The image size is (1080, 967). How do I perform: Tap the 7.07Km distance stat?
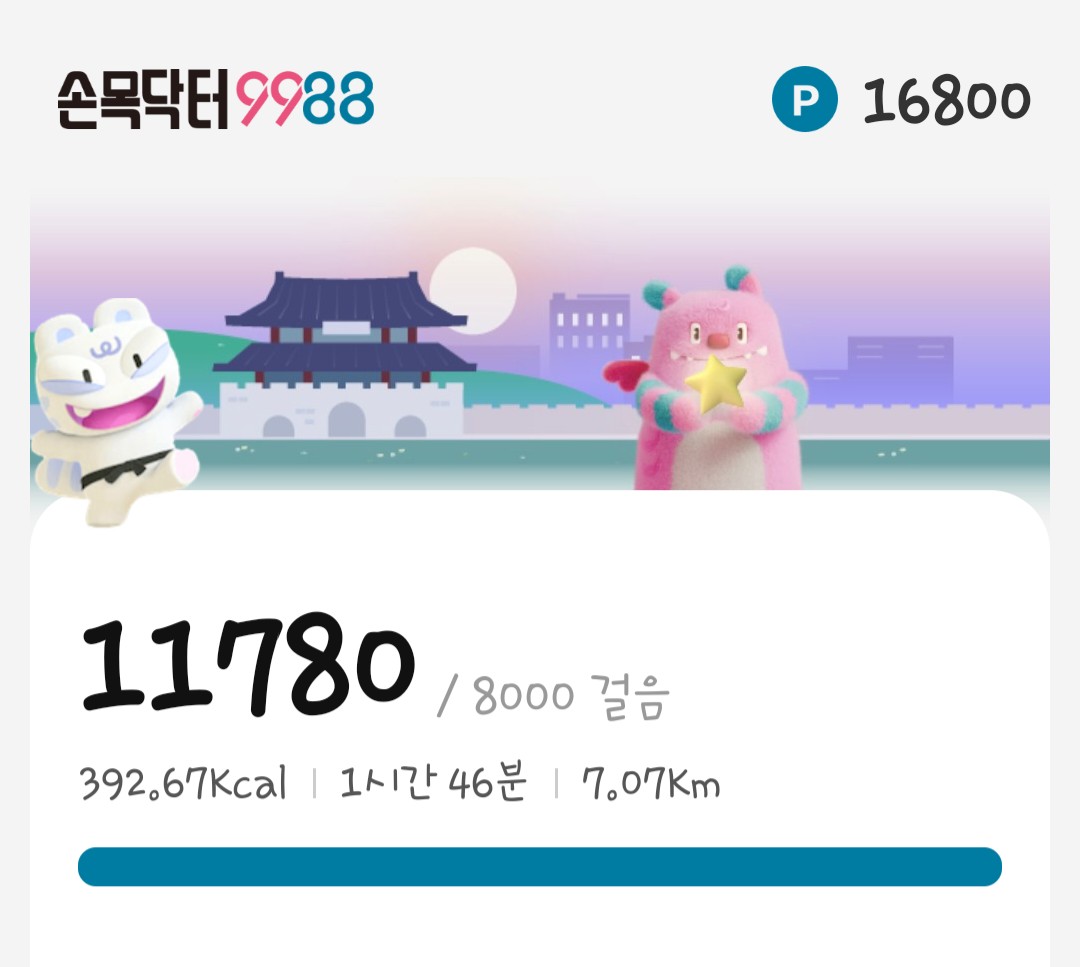click(651, 783)
